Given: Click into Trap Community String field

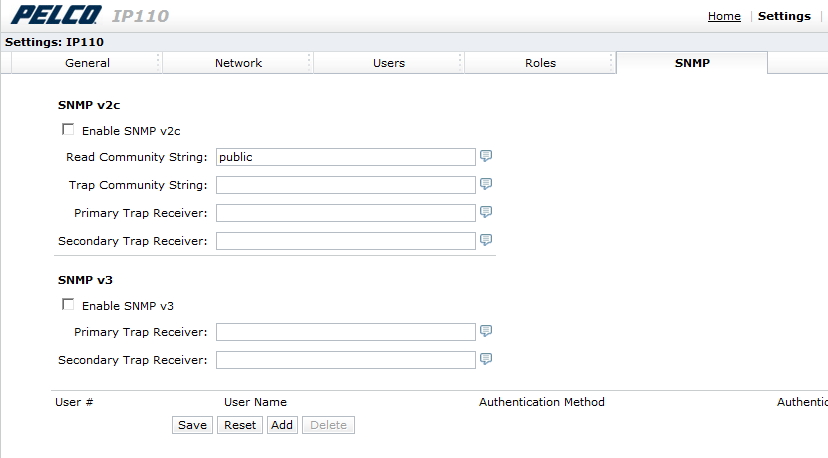Looking at the screenshot, I should click(x=345, y=185).
